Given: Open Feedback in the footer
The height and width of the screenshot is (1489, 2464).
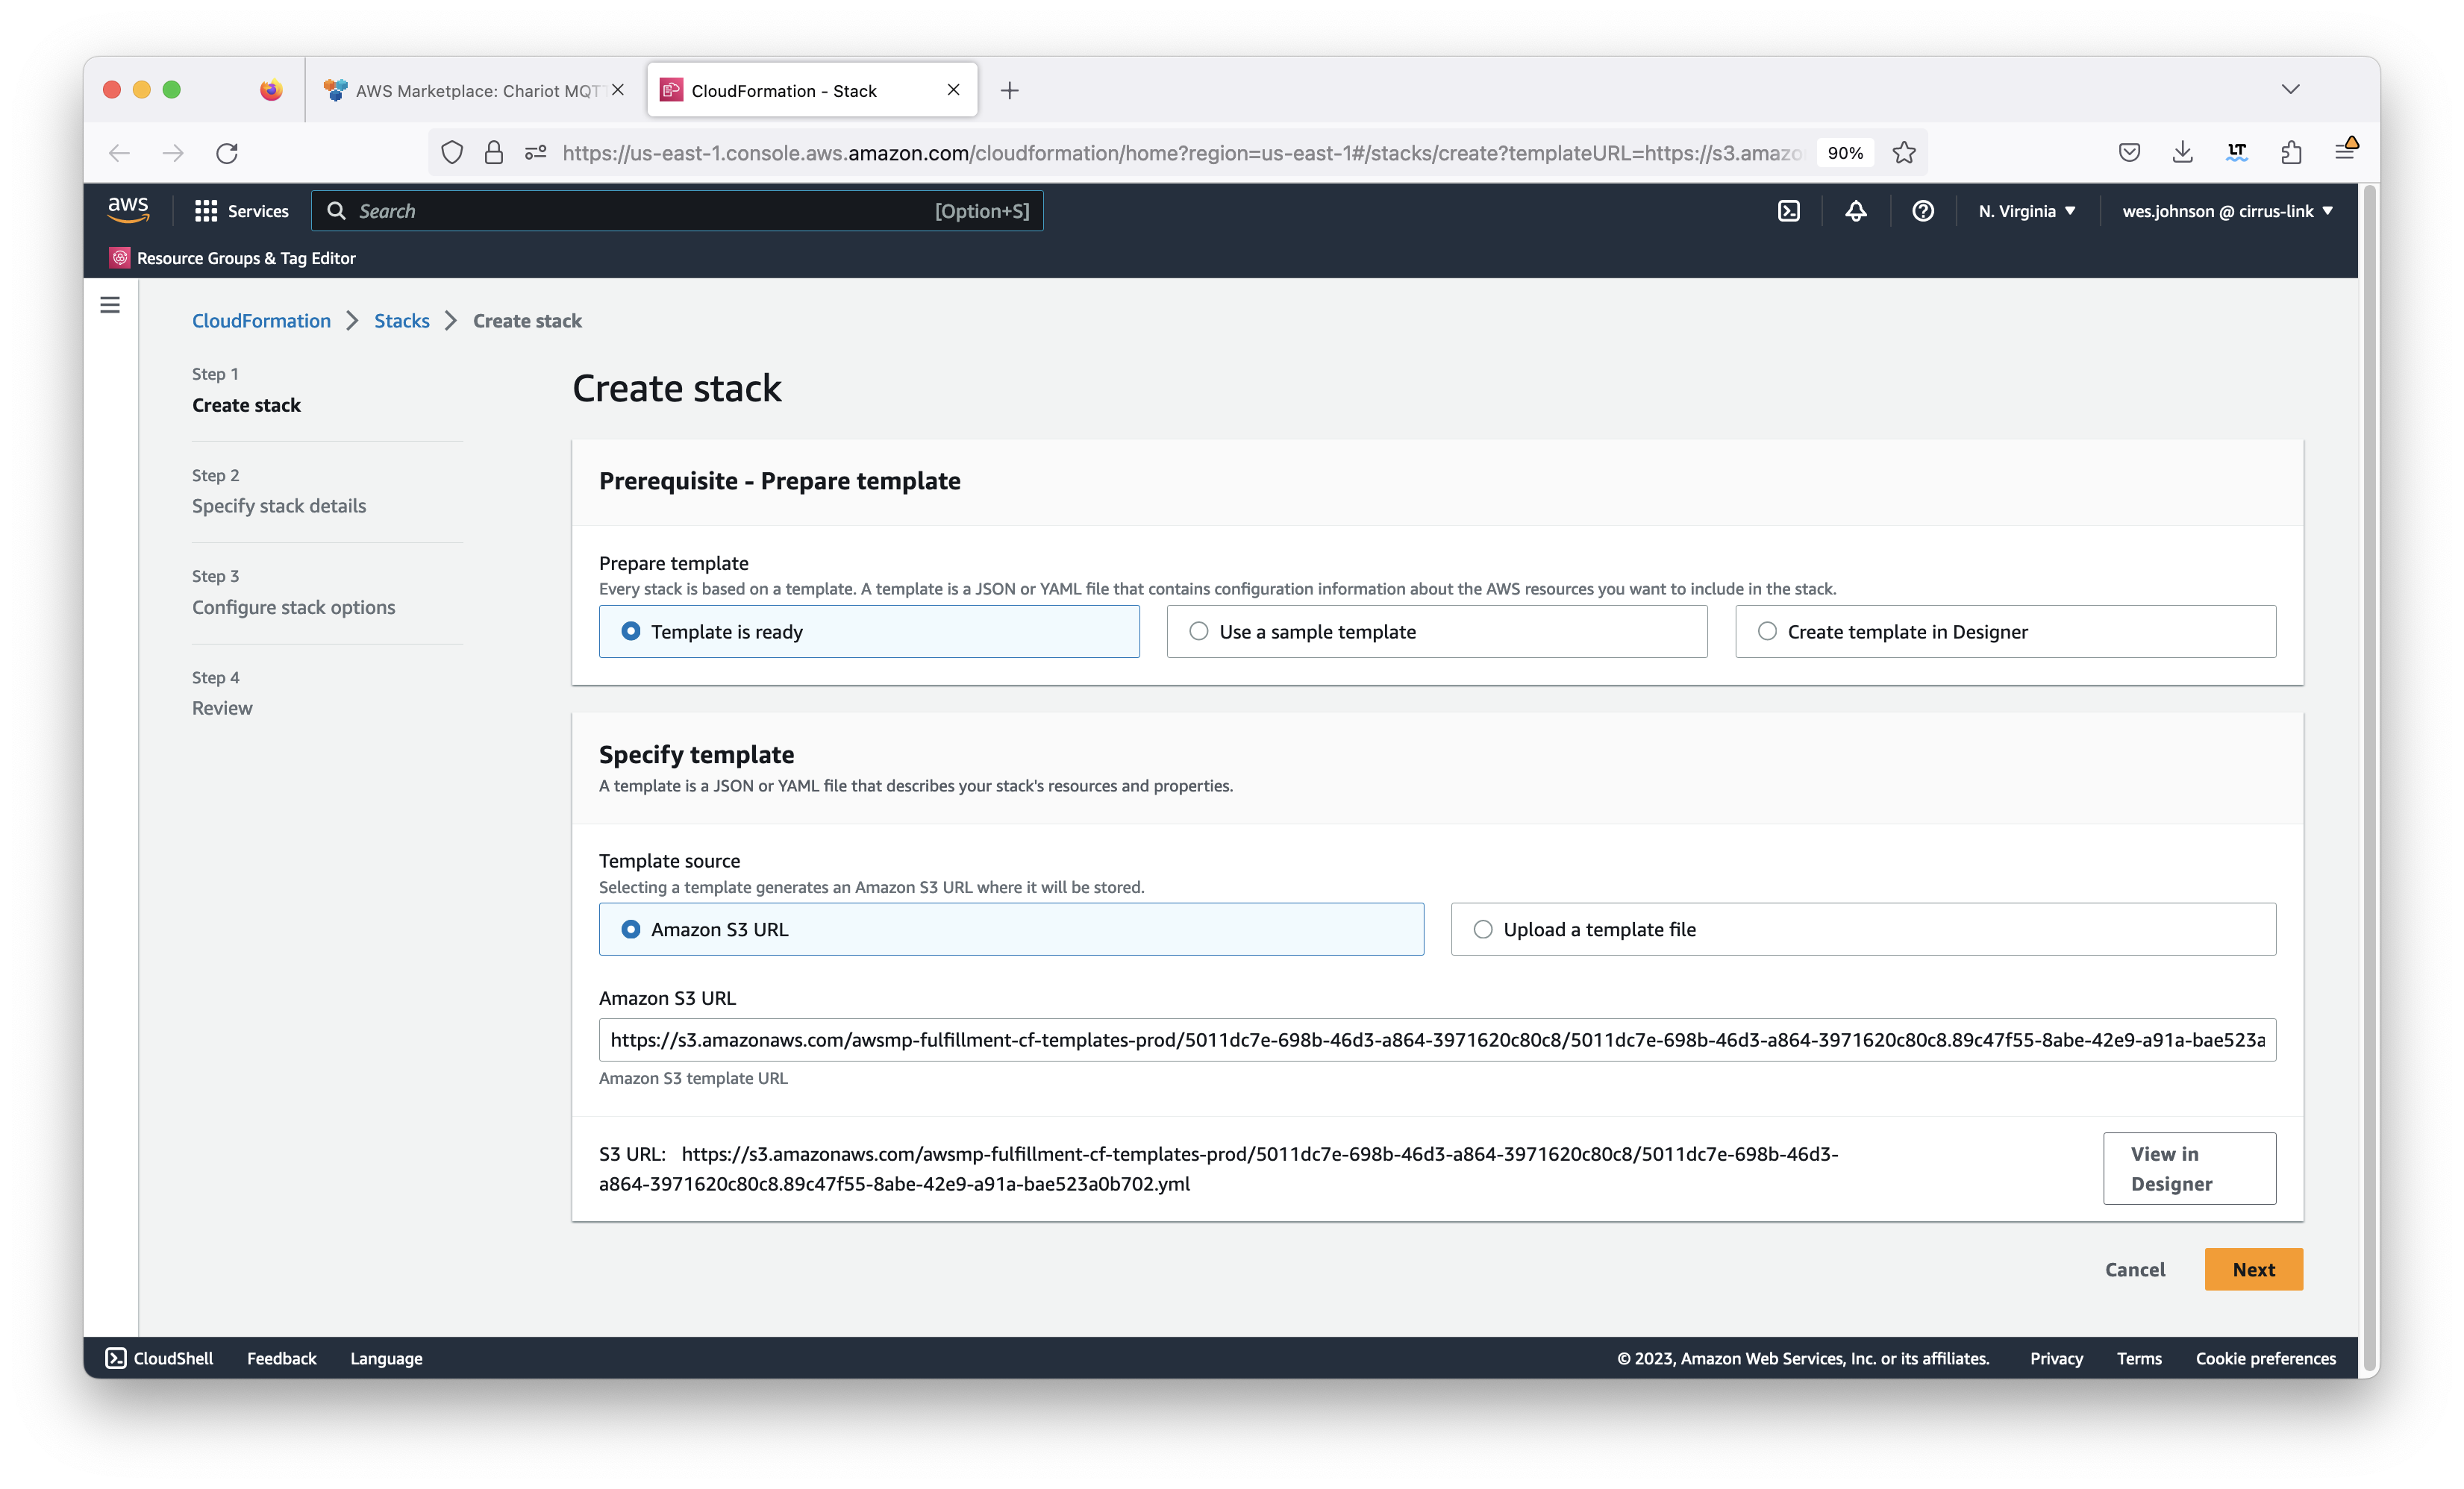Looking at the screenshot, I should (281, 1358).
